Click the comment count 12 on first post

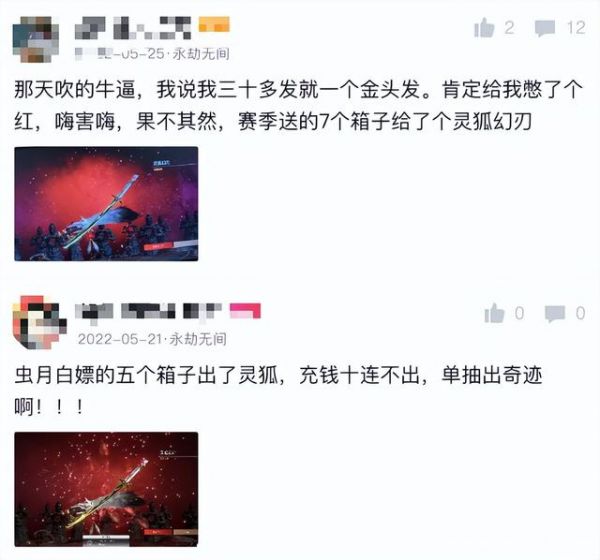[x=576, y=28]
